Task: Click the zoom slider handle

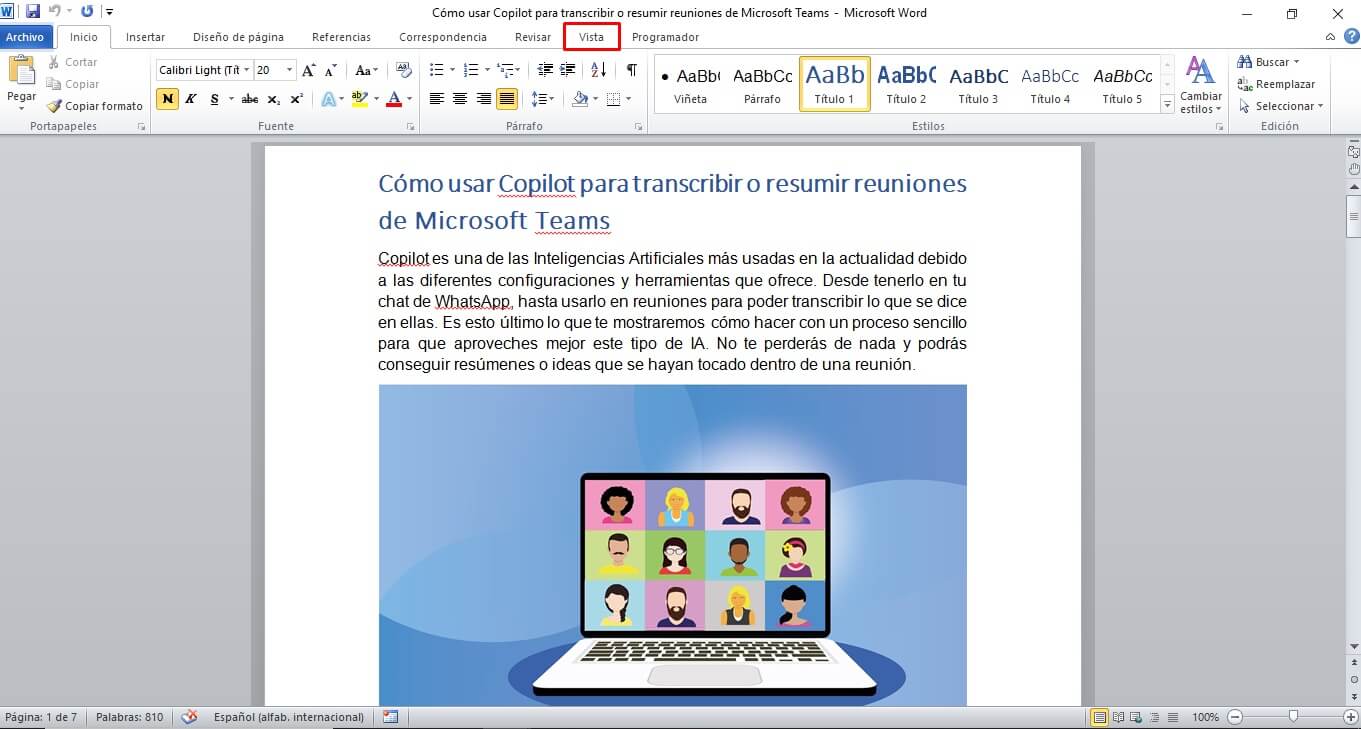Action: coord(1293,717)
